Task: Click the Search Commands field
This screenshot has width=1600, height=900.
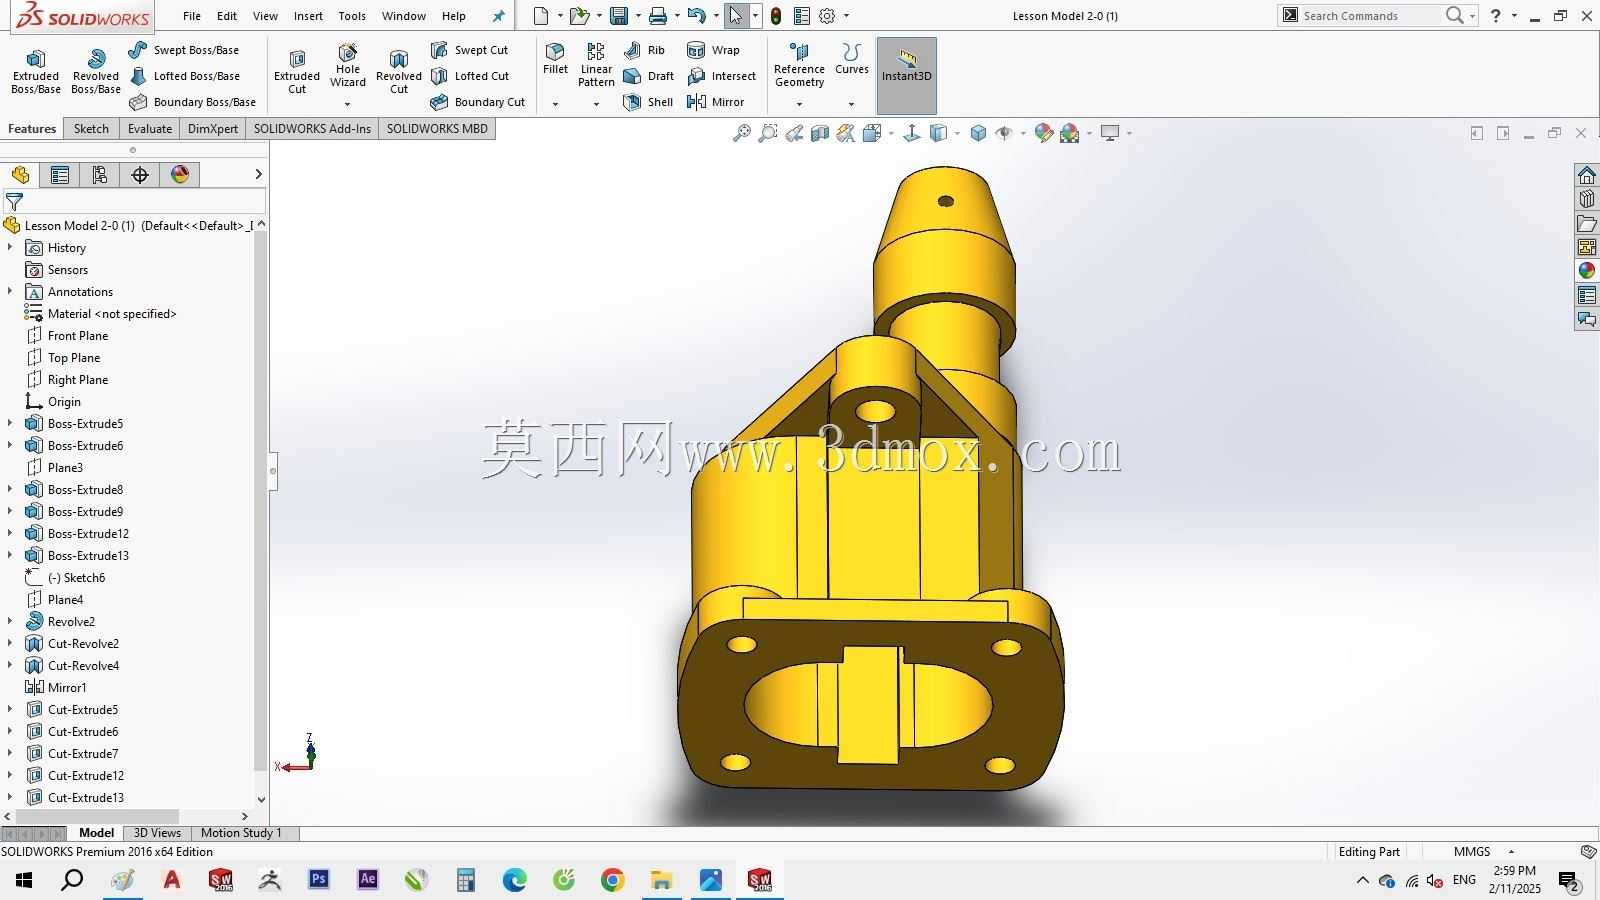Action: [x=1360, y=16]
